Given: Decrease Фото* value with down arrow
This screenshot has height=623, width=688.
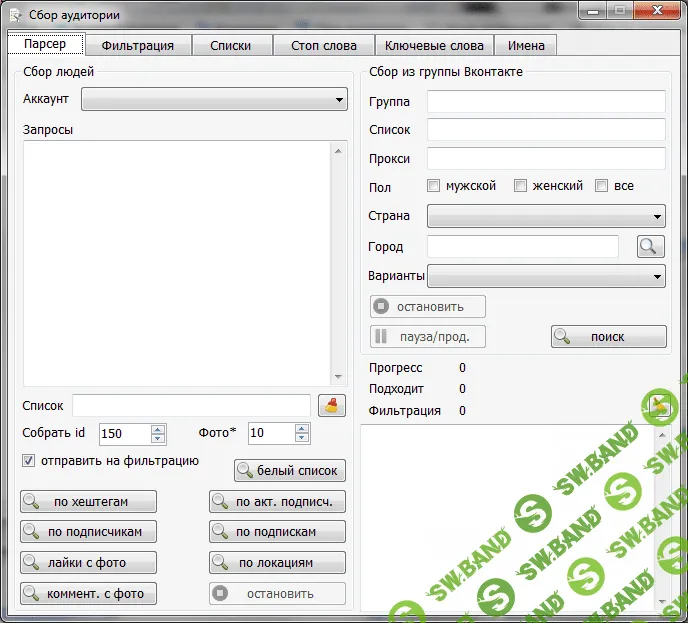Looking at the screenshot, I should click(x=302, y=438).
